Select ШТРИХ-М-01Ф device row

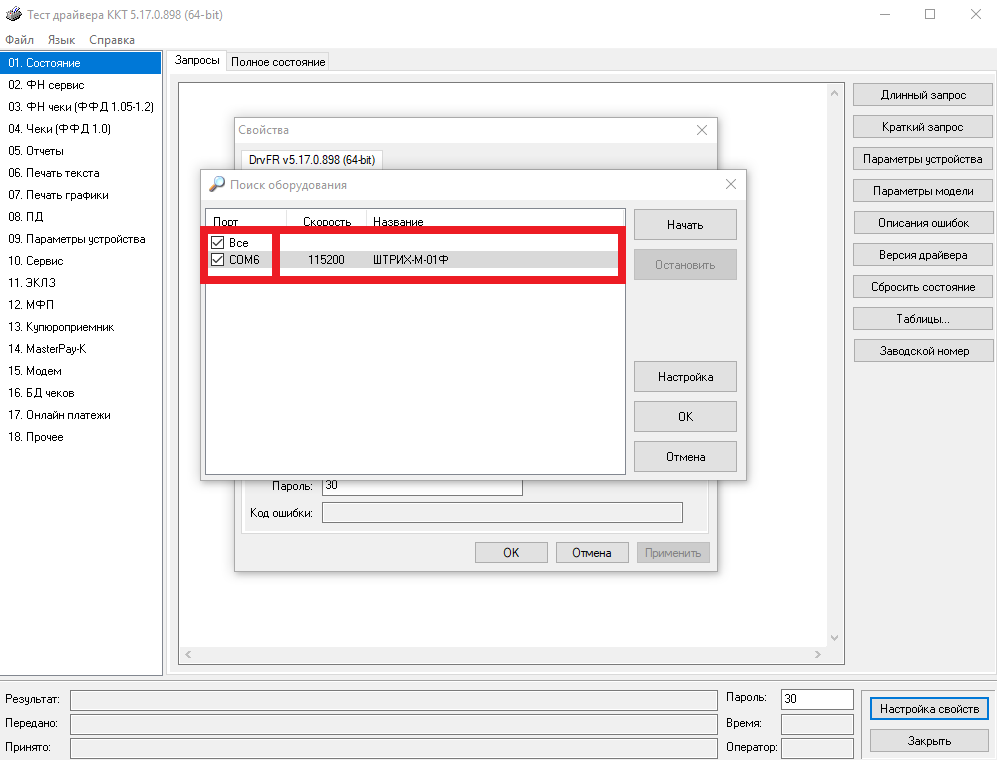(410, 260)
